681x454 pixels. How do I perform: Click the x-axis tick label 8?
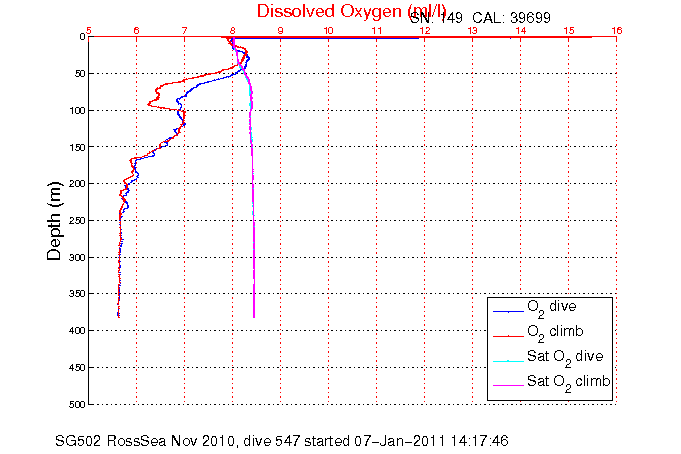pyautogui.click(x=233, y=30)
